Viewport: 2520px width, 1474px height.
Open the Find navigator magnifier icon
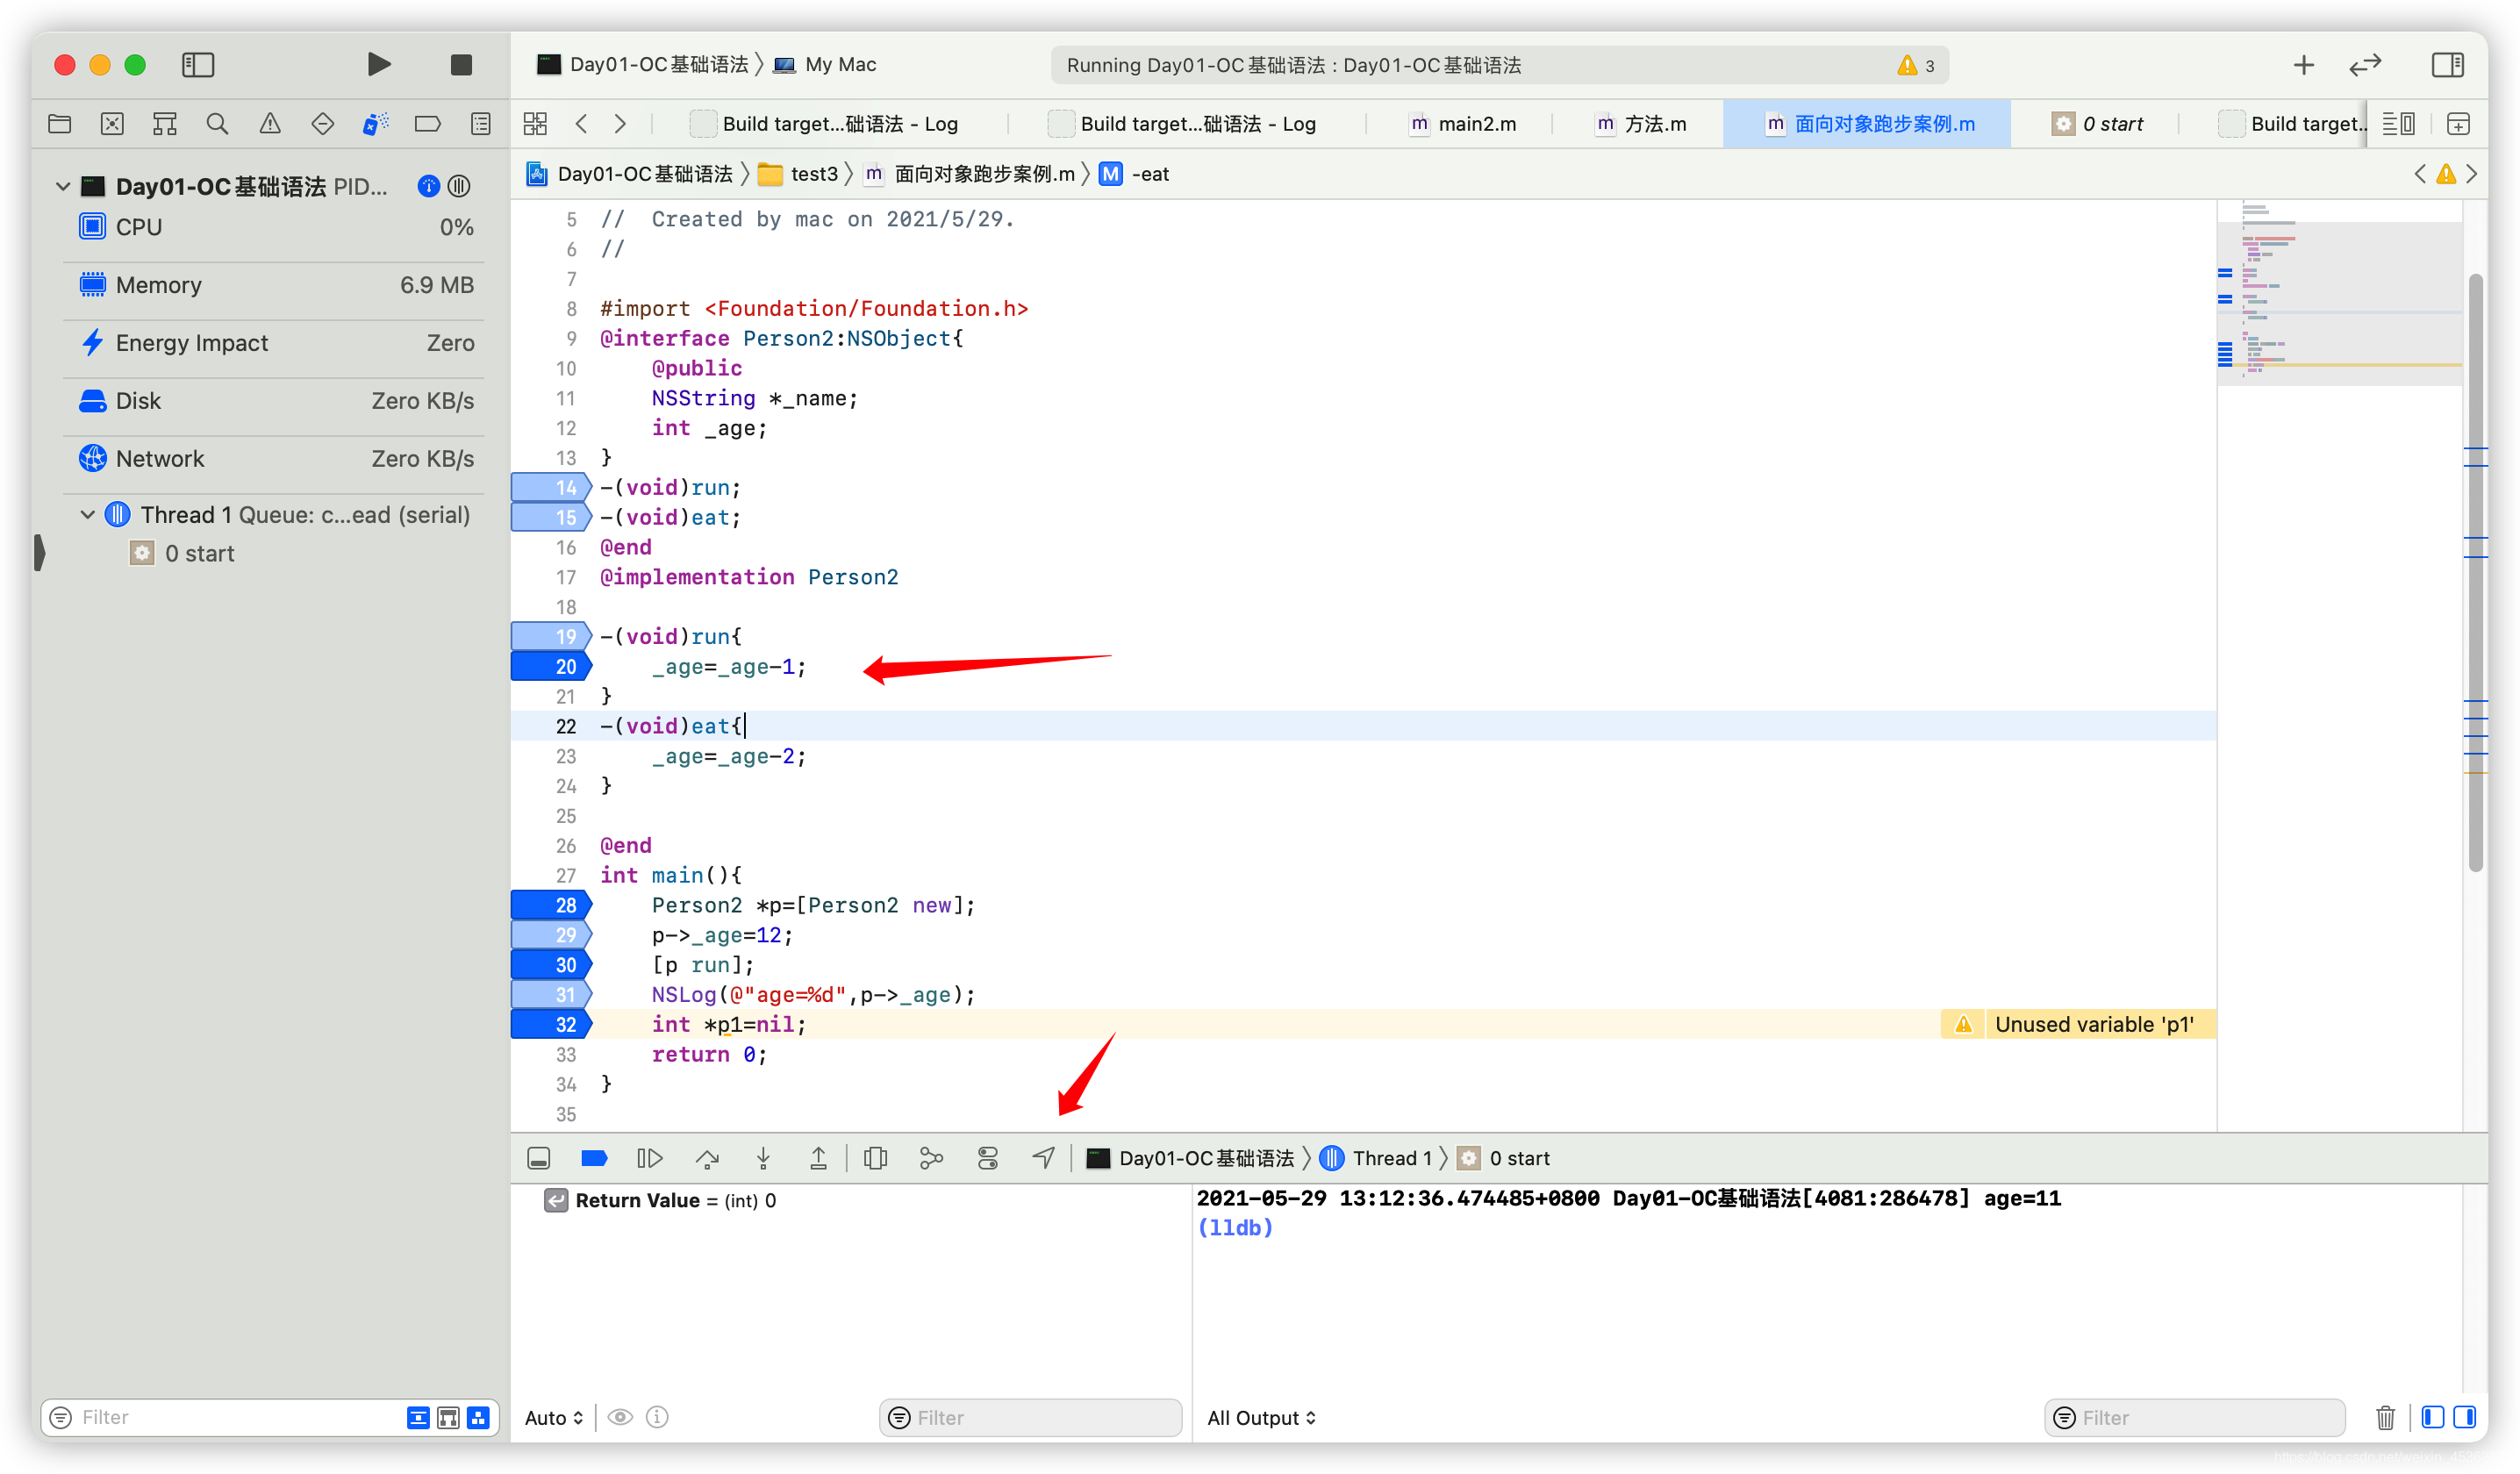pyautogui.click(x=217, y=124)
